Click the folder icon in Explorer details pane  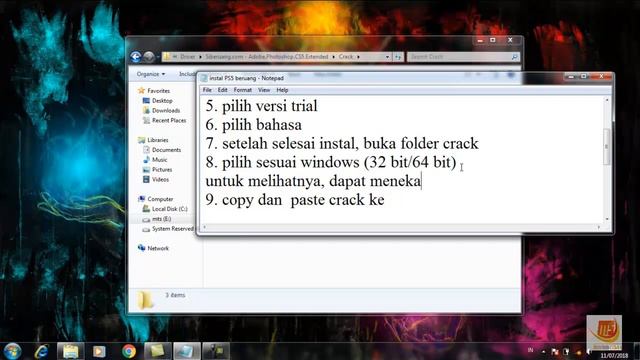145,300
